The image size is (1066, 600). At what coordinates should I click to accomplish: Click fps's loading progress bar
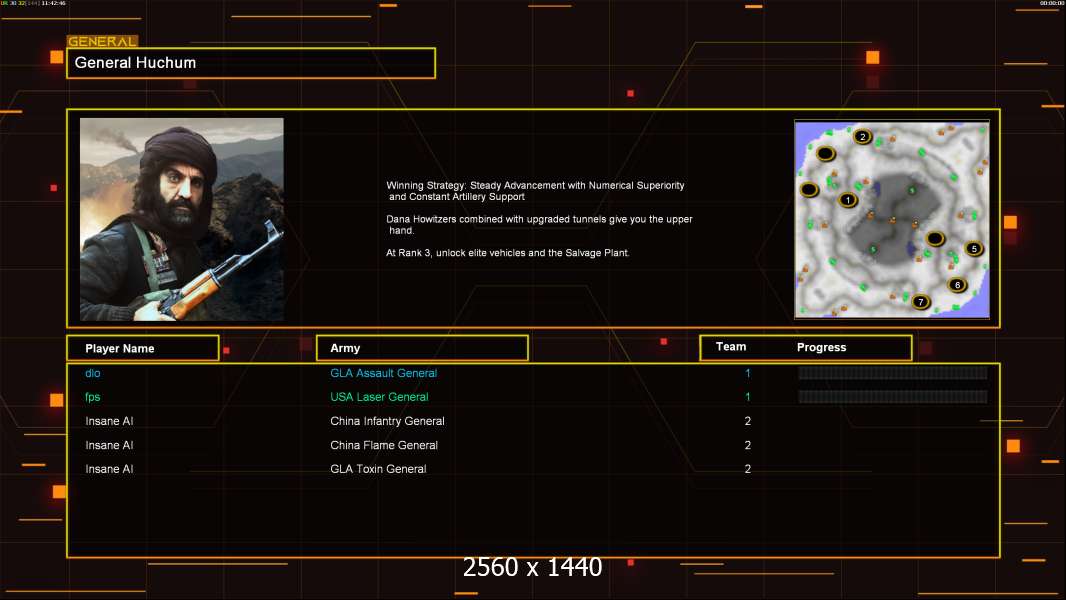[893, 396]
